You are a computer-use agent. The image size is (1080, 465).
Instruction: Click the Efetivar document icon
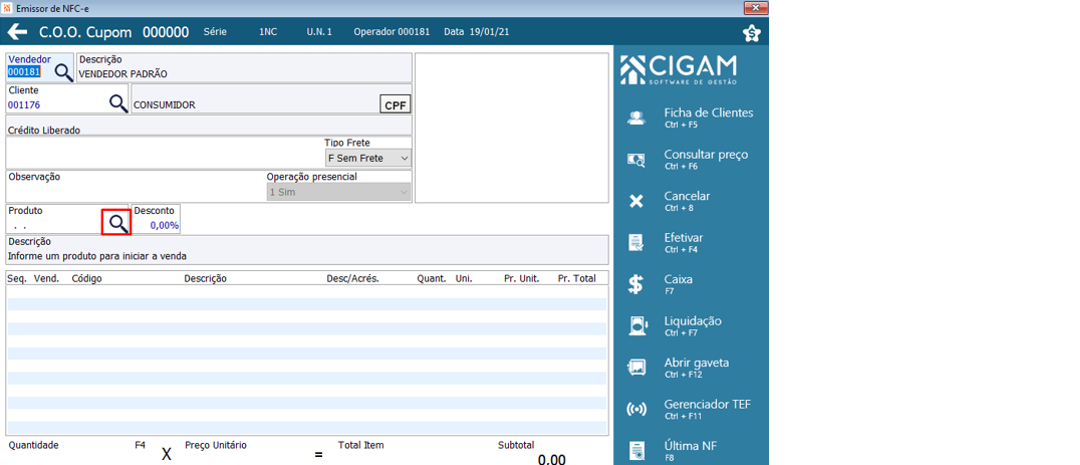pyautogui.click(x=636, y=242)
